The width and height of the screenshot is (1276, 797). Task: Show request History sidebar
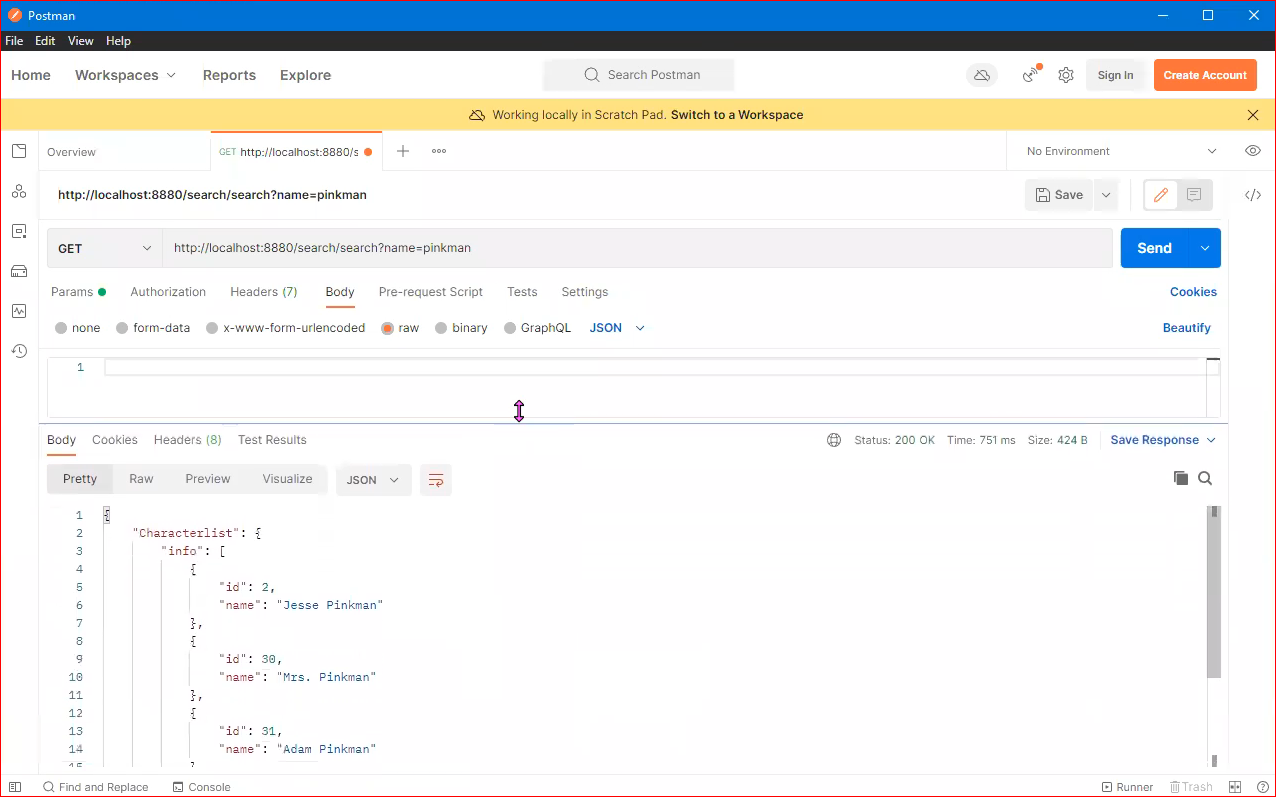pos(18,351)
